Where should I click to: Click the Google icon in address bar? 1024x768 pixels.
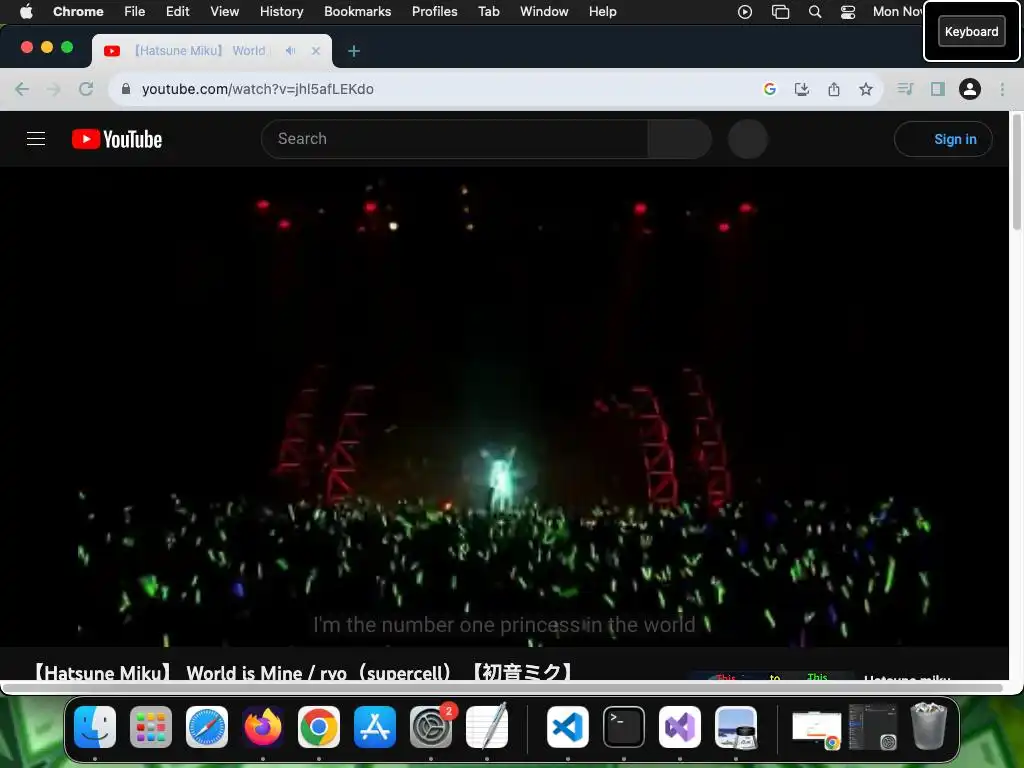770,89
